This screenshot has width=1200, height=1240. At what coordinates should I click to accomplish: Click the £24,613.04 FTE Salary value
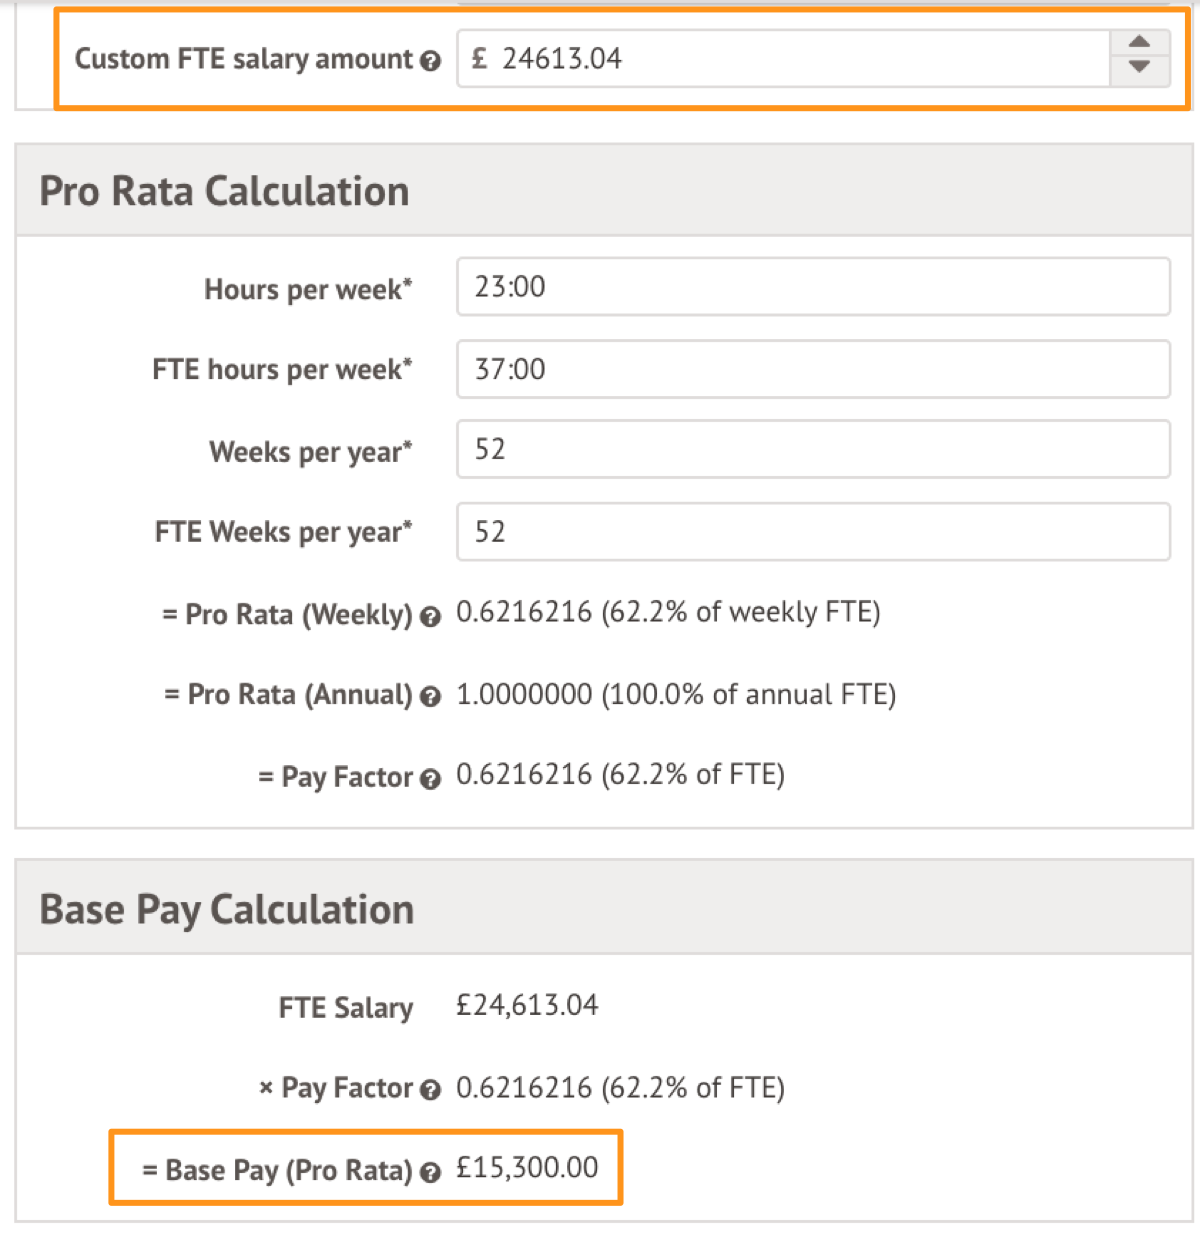pos(527,1005)
